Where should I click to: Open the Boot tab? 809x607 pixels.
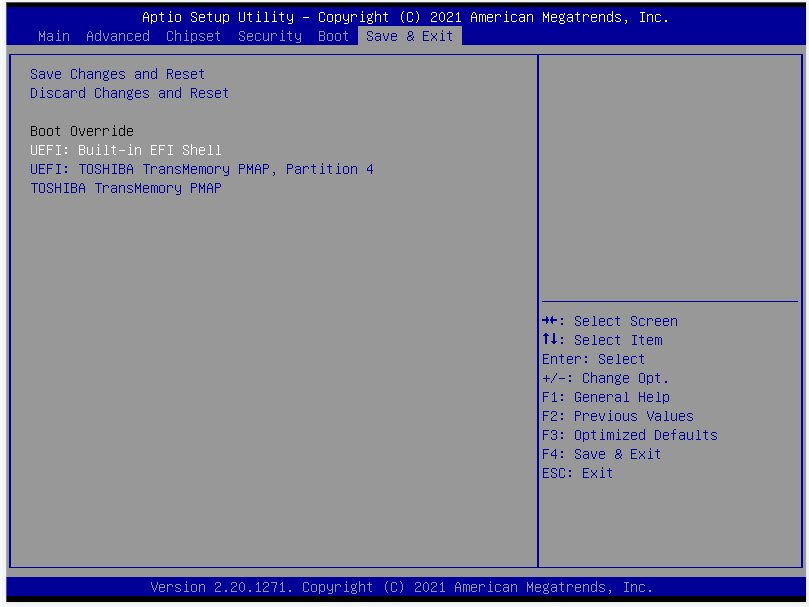point(333,36)
